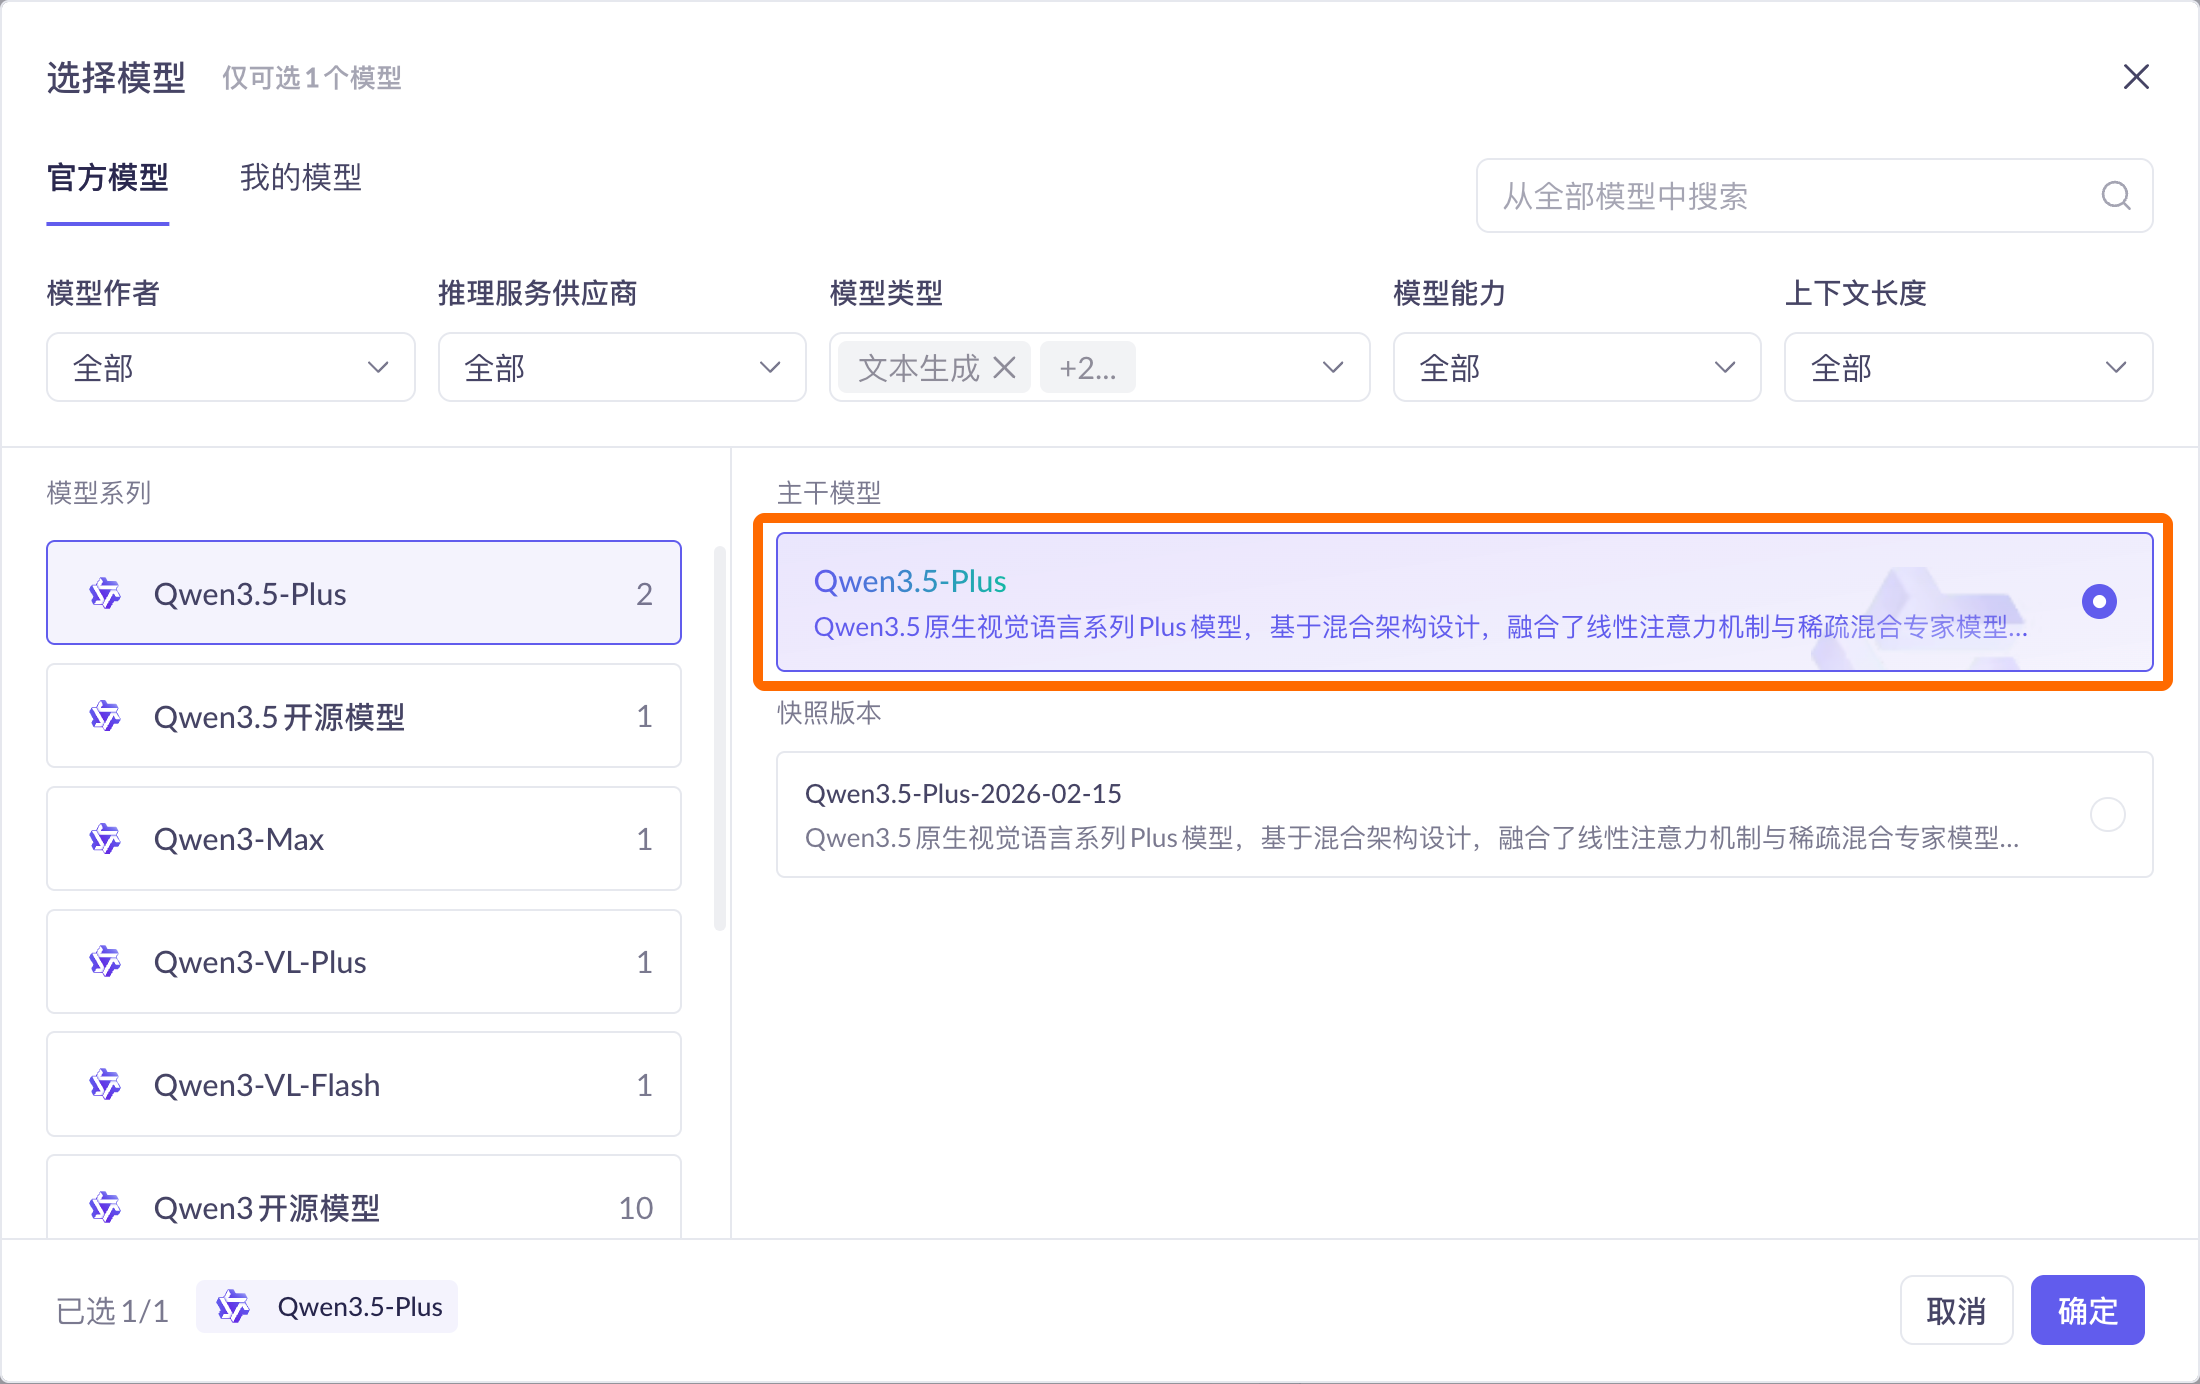This screenshot has width=2200, height=1384.
Task: Select the Qwen3-Max series
Action: [364, 838]
